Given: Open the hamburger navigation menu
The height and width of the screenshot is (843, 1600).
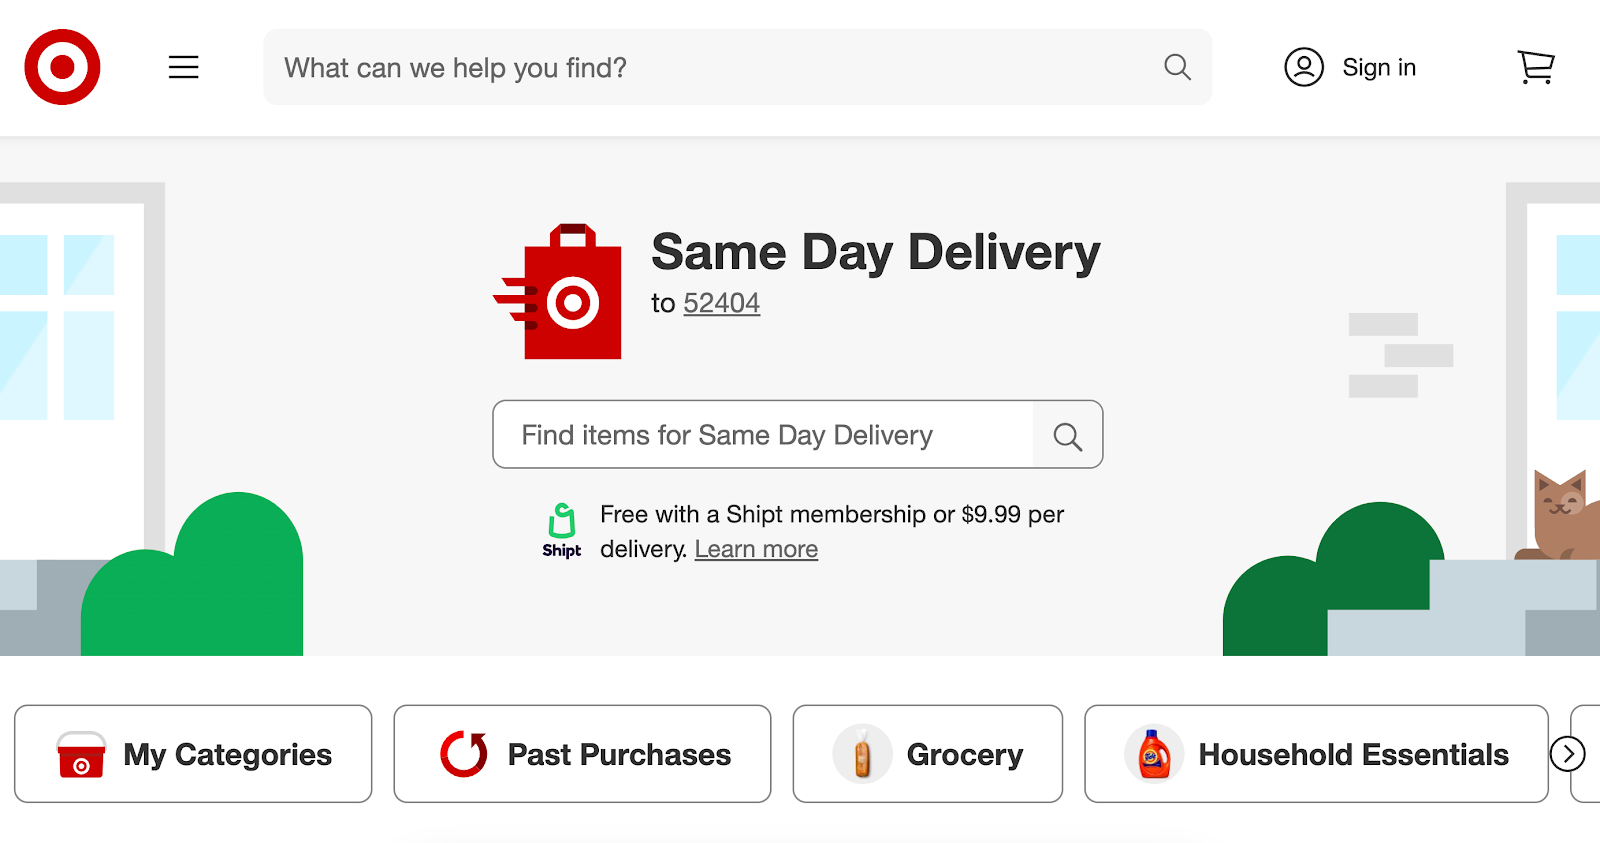Looking at the screenshot, I should pyautogui.click(x=184, y=67).
